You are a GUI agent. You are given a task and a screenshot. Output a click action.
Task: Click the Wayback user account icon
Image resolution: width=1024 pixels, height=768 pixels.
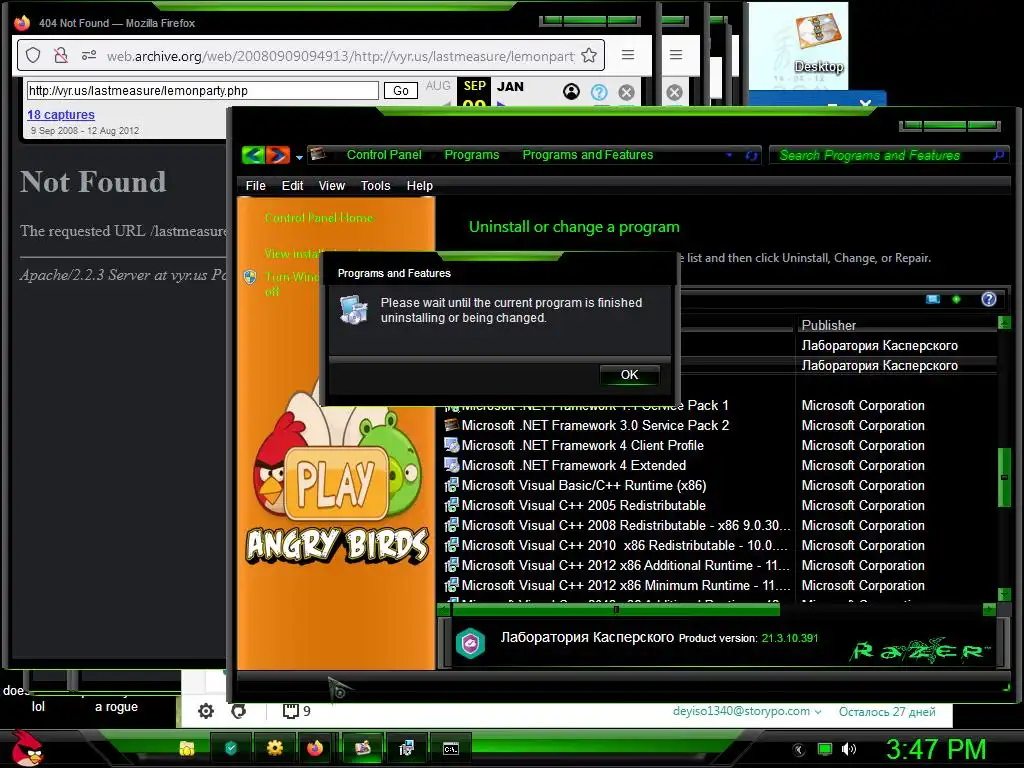pos(571,92)
